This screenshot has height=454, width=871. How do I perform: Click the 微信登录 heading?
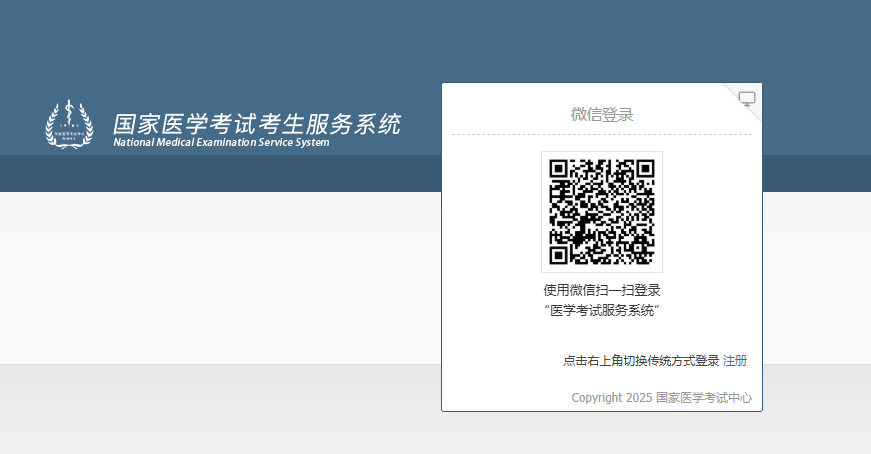click(602, 114)
